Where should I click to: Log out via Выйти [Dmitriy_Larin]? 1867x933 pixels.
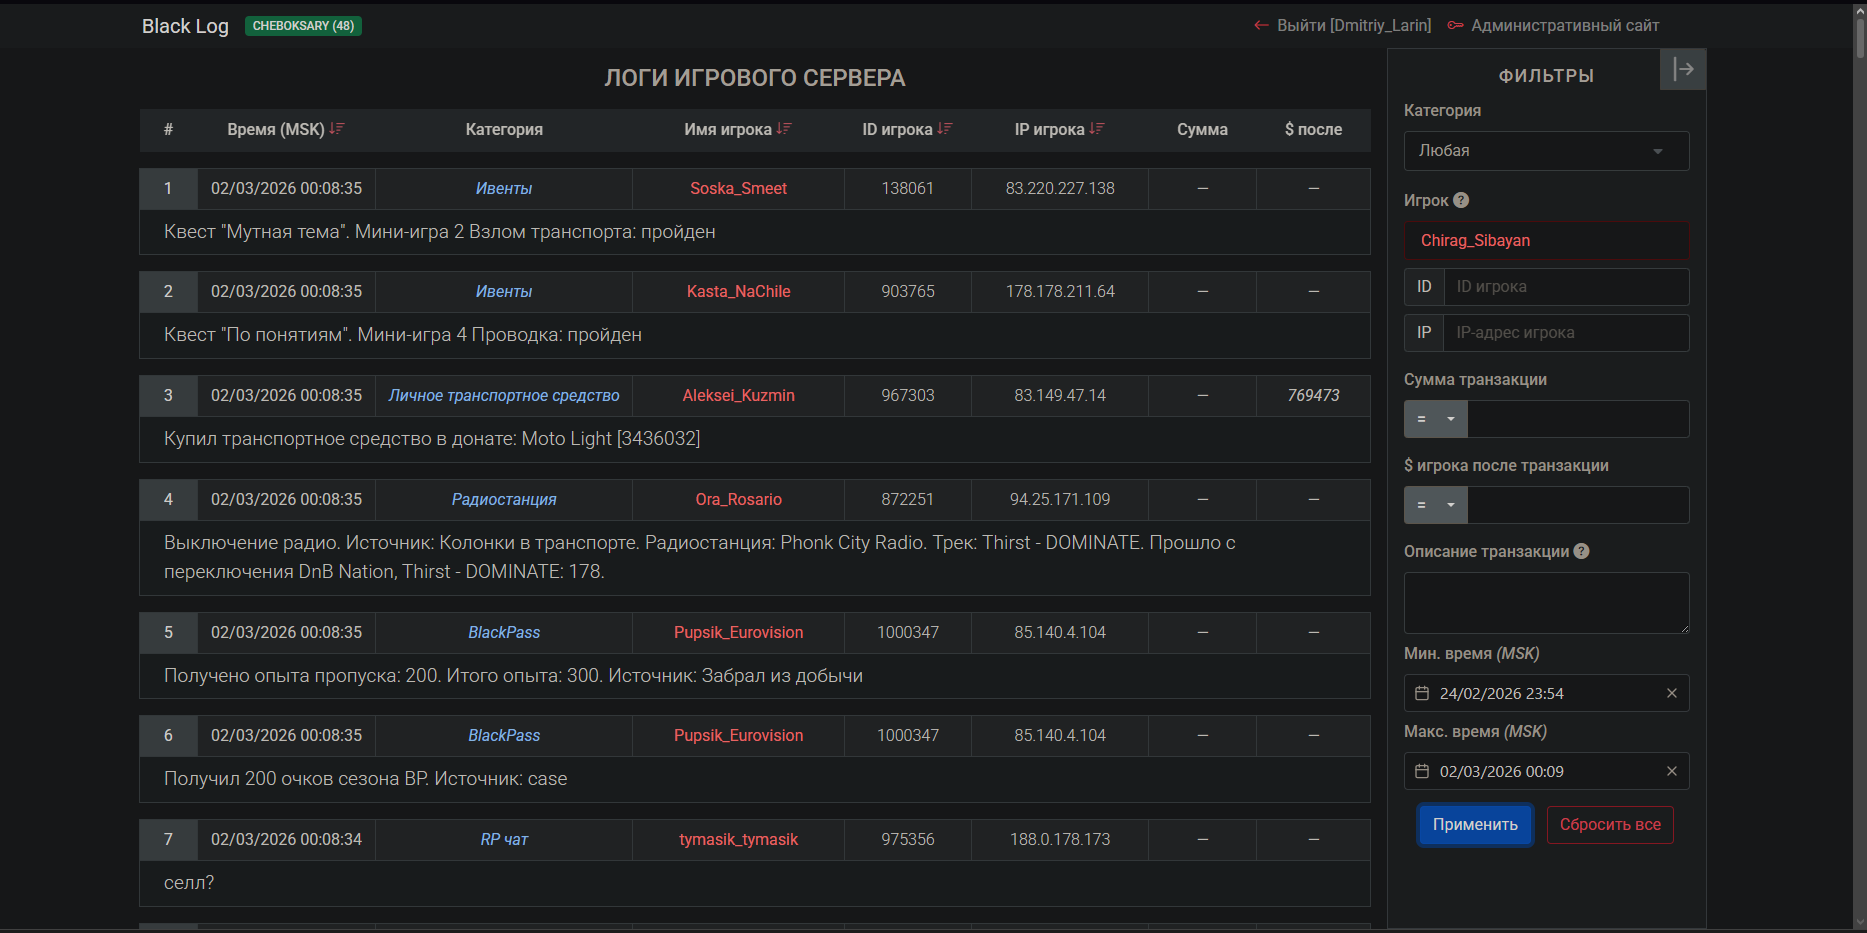(x=1343, y=25)
